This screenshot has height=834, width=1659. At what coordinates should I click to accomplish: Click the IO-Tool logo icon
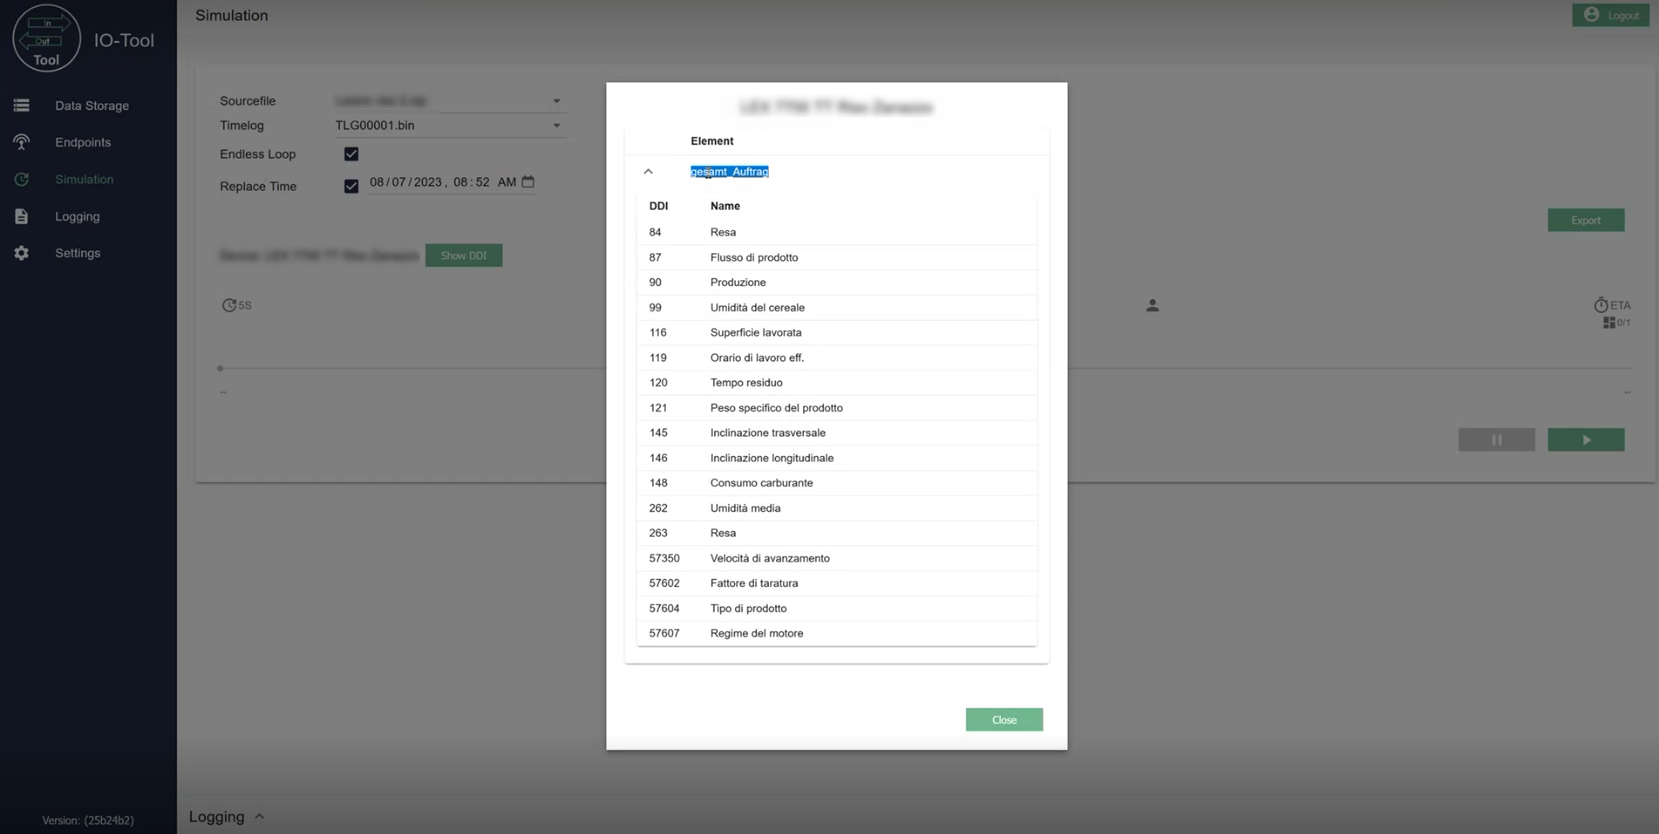coord(46,38)
